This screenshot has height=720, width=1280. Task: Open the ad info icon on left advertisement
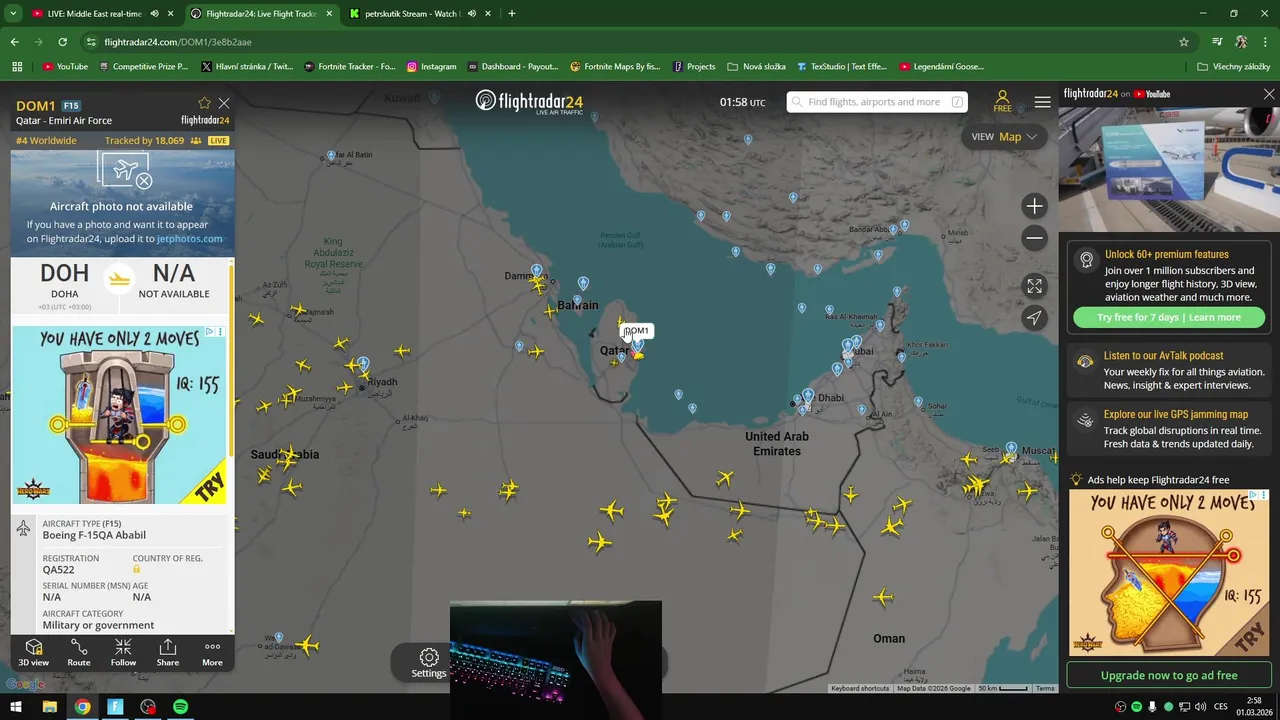point(209,332)
